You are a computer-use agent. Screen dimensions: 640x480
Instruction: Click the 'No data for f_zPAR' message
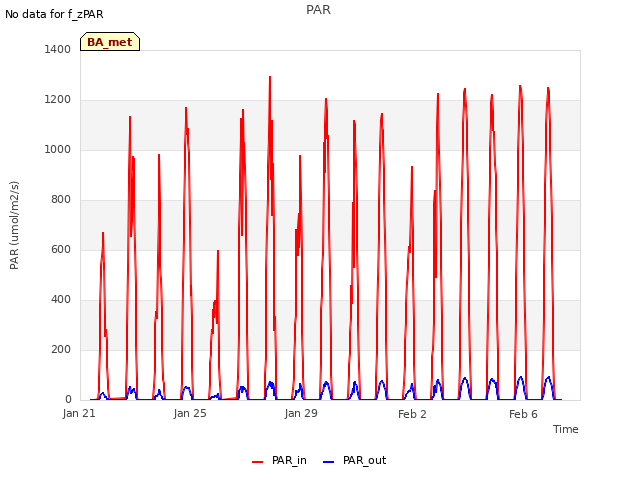point(54,15)
